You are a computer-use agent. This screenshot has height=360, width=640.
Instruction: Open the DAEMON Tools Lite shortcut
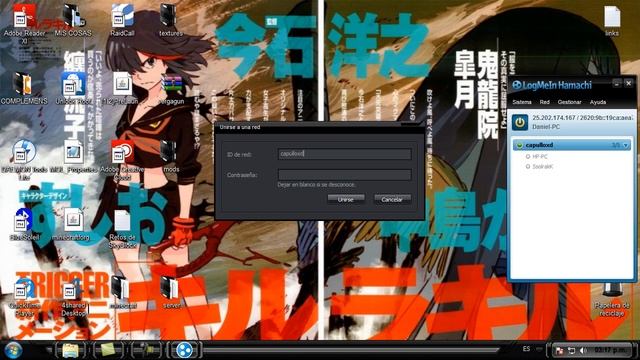pyautogui.click(x=24, y=160)
